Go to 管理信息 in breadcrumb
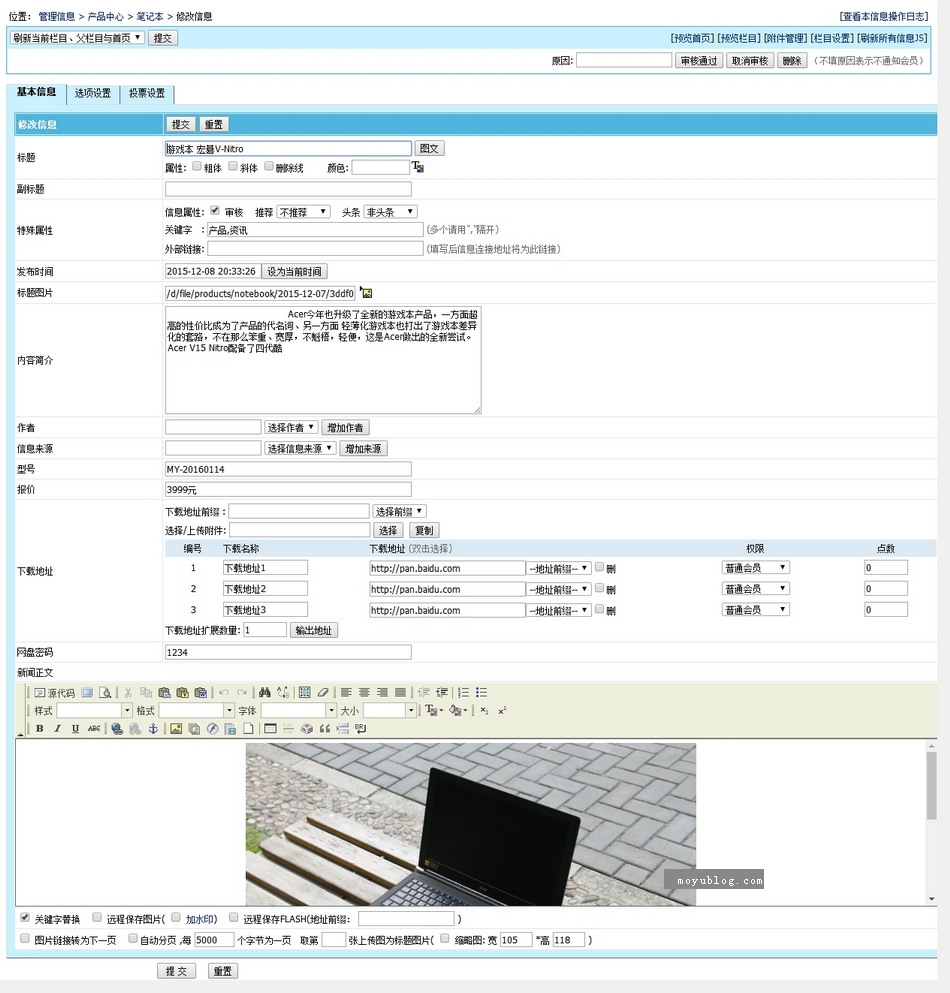Image resolution: width=950 pixels, height=993 pixels. tap(56, 16)
